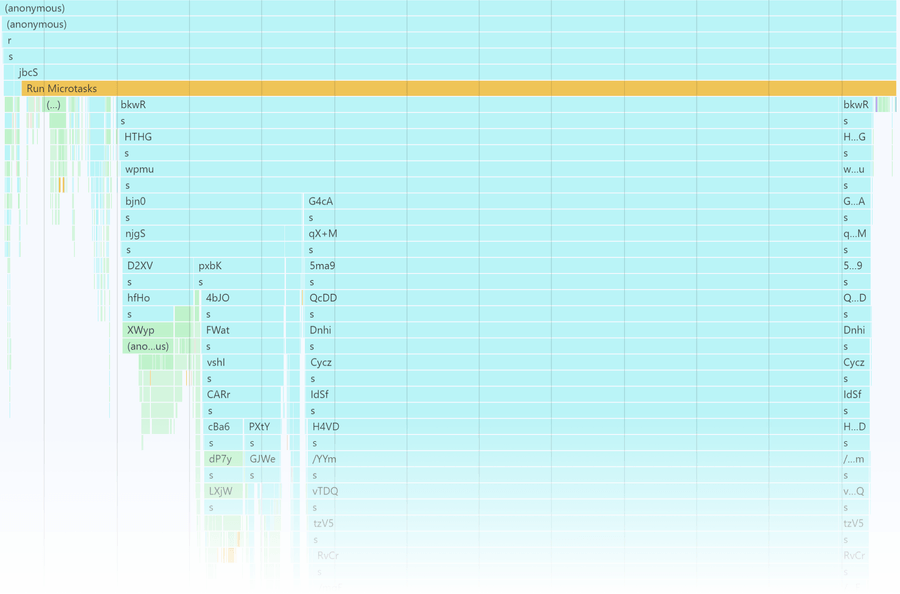
Task: Select the collapsed (...) frame
Action: (x=55, y=104)
